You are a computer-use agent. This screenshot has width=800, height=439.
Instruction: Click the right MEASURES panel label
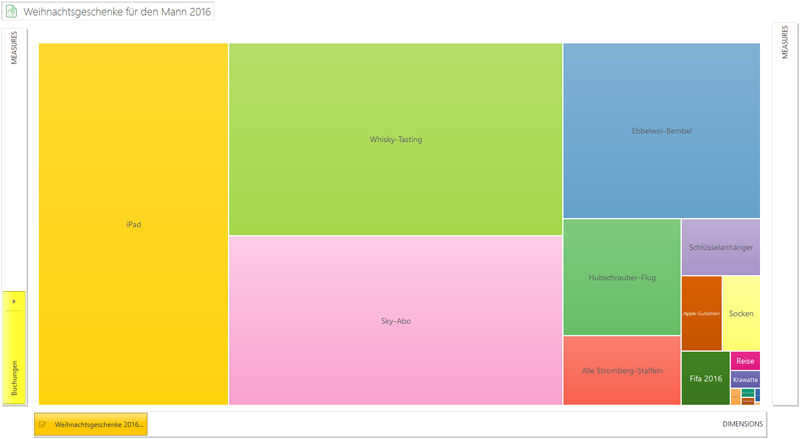click(x=785, y=42)
